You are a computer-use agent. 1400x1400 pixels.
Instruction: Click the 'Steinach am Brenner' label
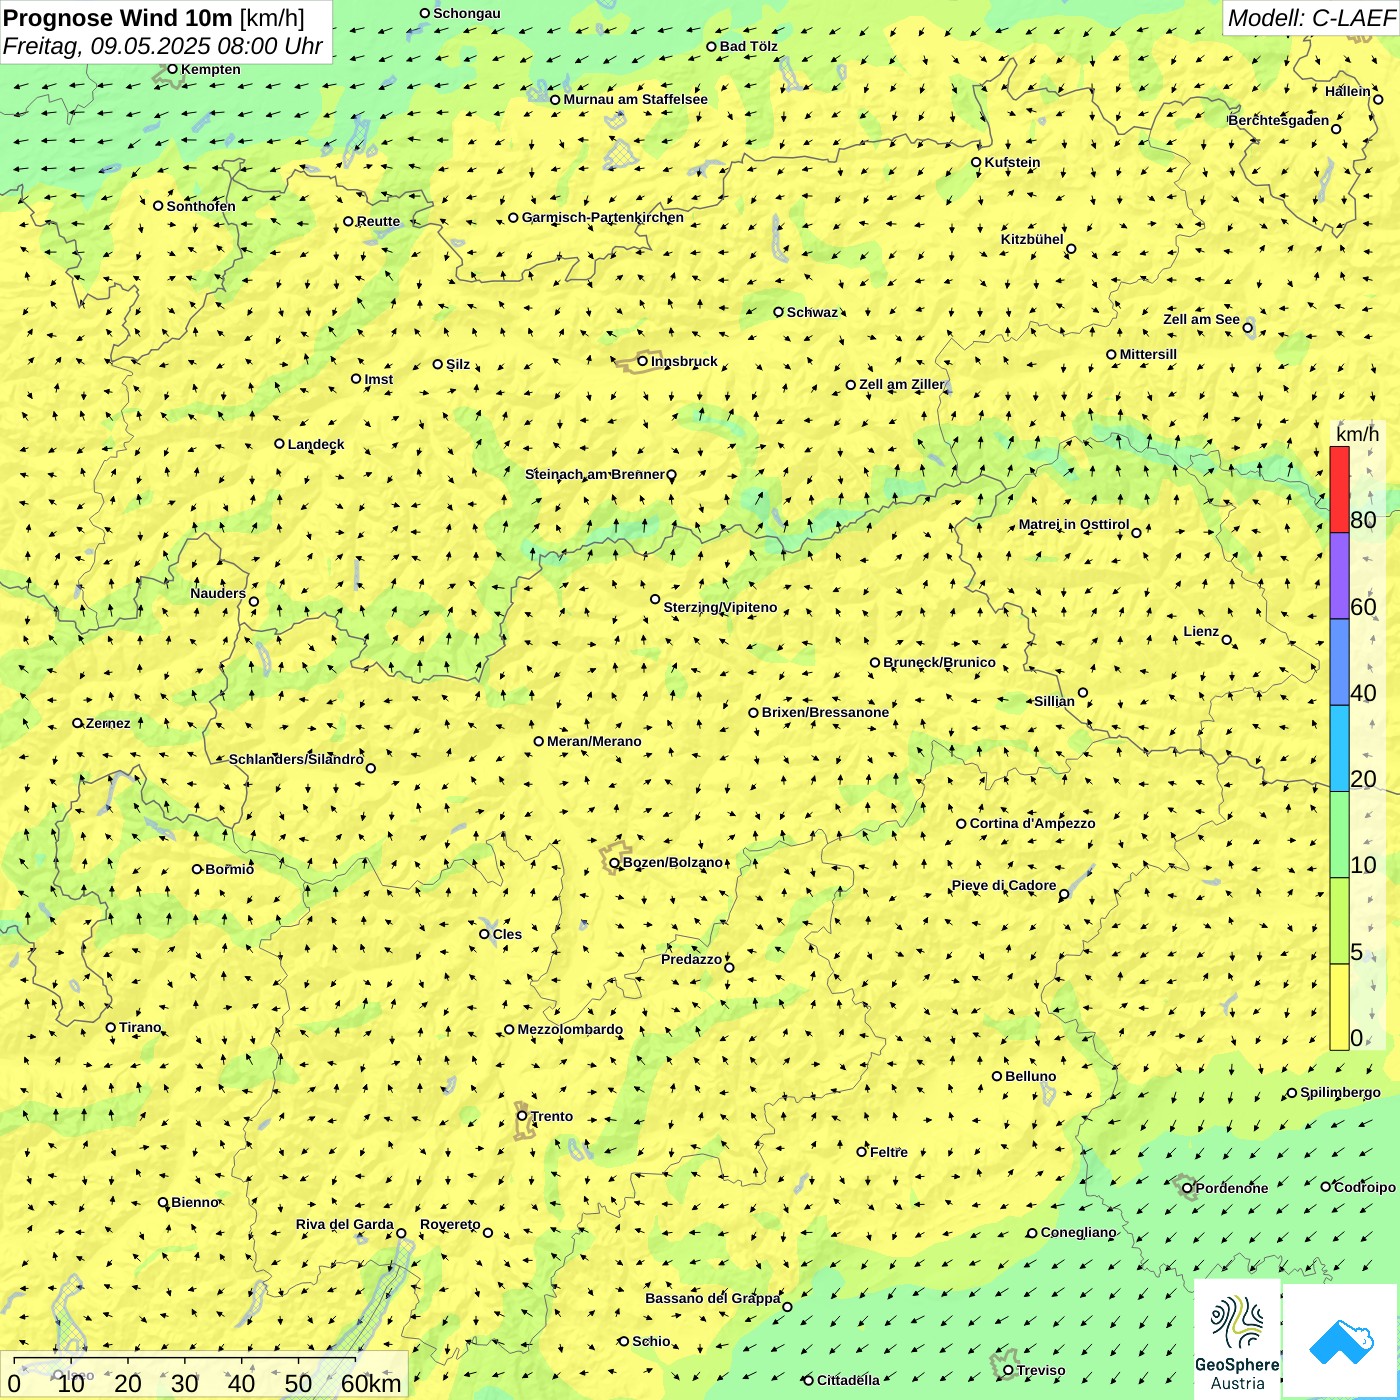pyautogui.click(x=595, y=474)
